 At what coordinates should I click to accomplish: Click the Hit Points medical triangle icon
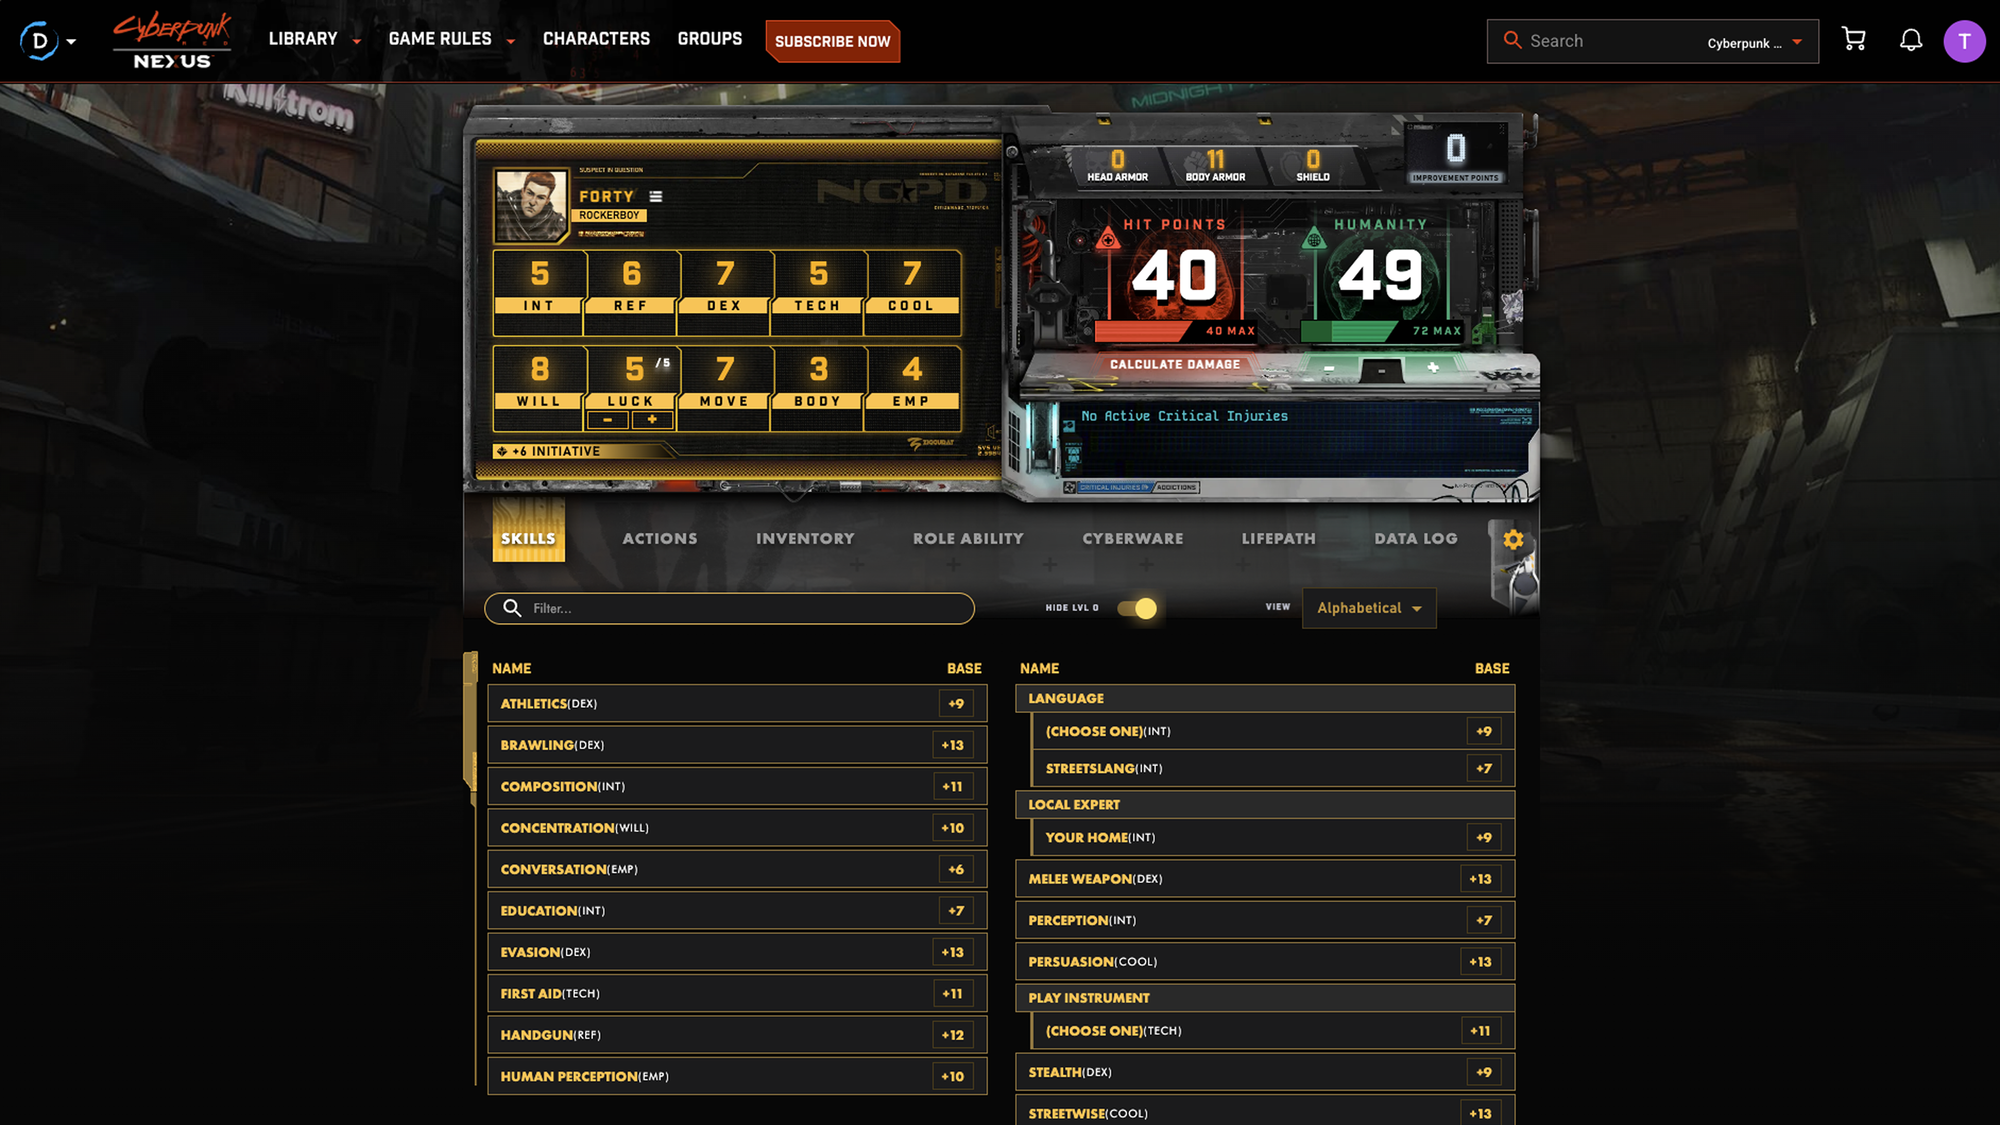(1107, 240)
